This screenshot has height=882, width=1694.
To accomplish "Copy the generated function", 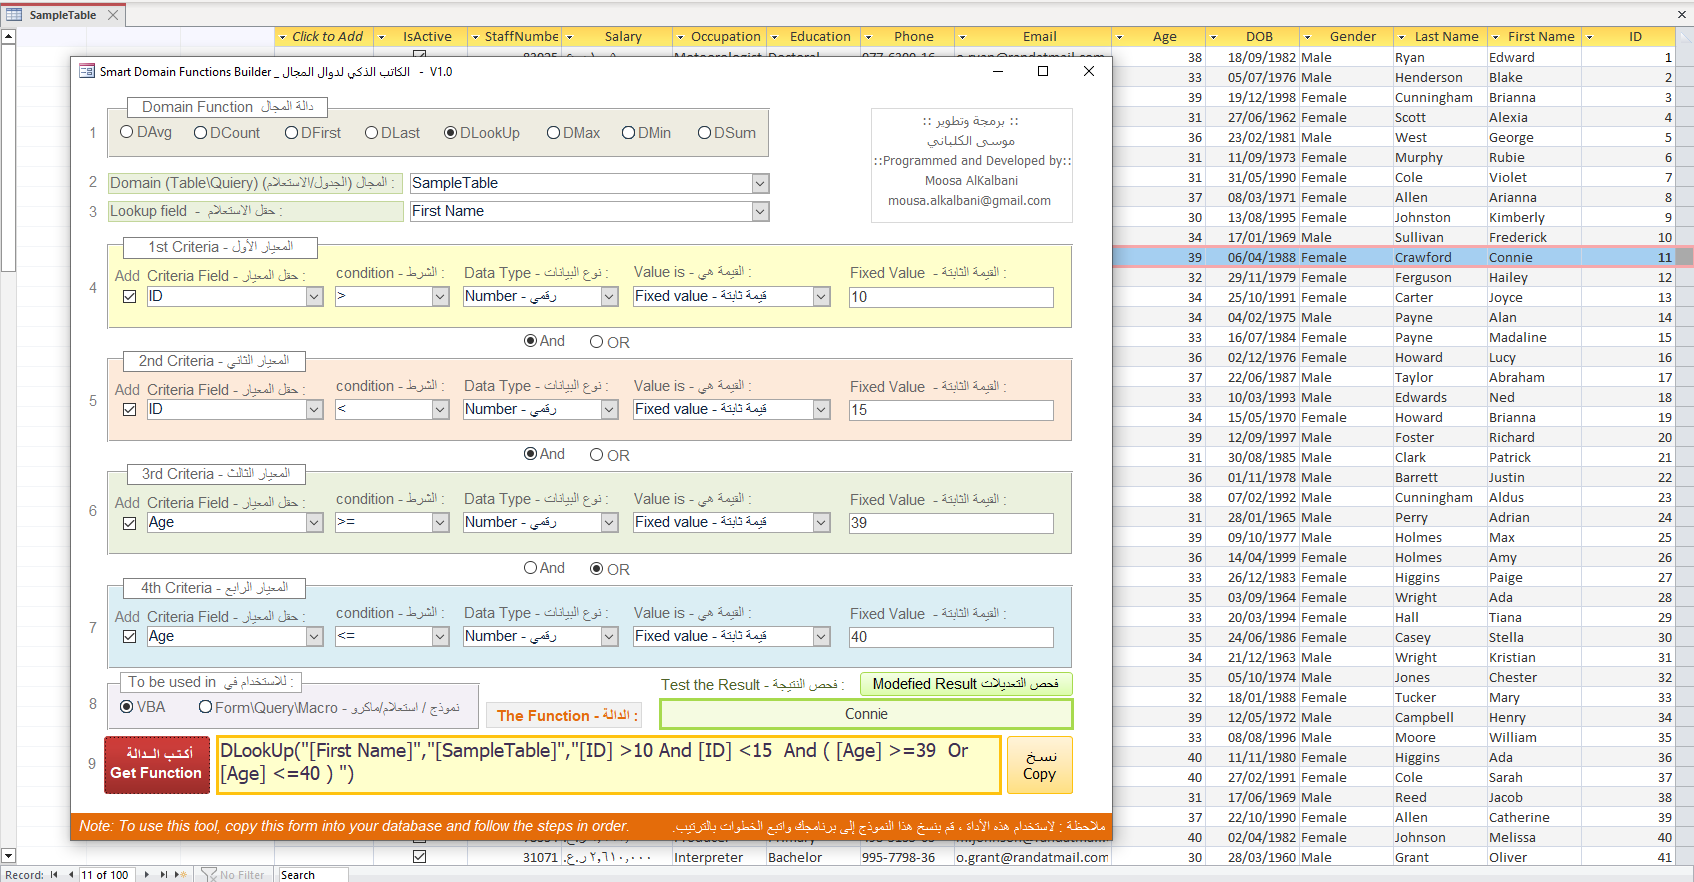I will click(1039, 765).
